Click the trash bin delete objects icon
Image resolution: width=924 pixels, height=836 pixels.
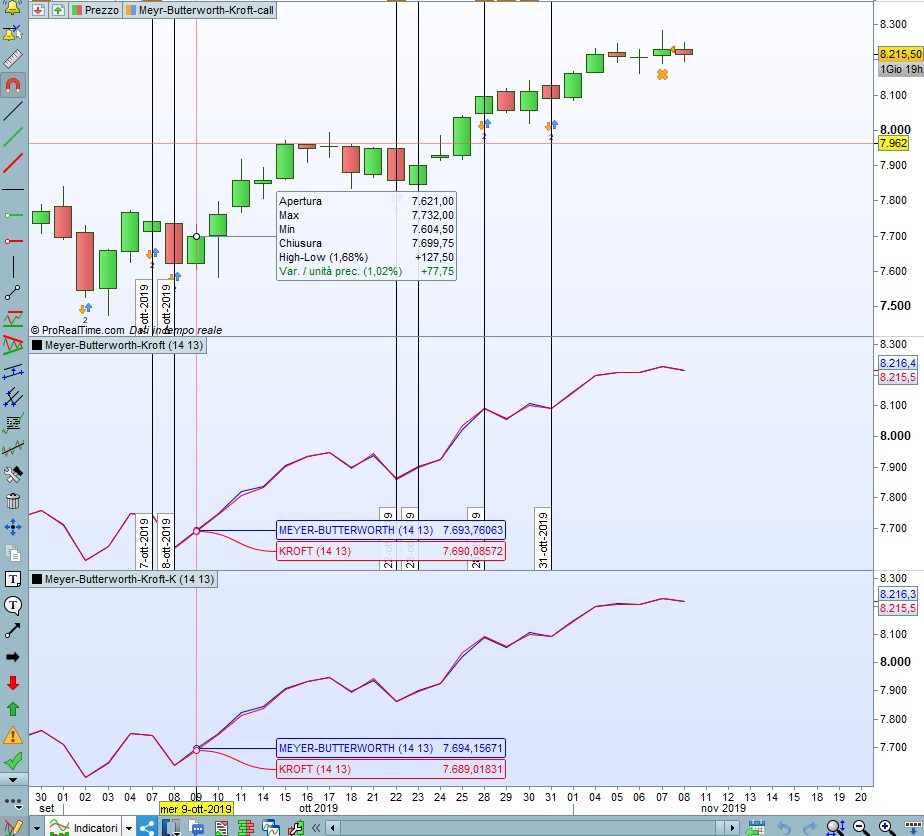pos(12,501)
